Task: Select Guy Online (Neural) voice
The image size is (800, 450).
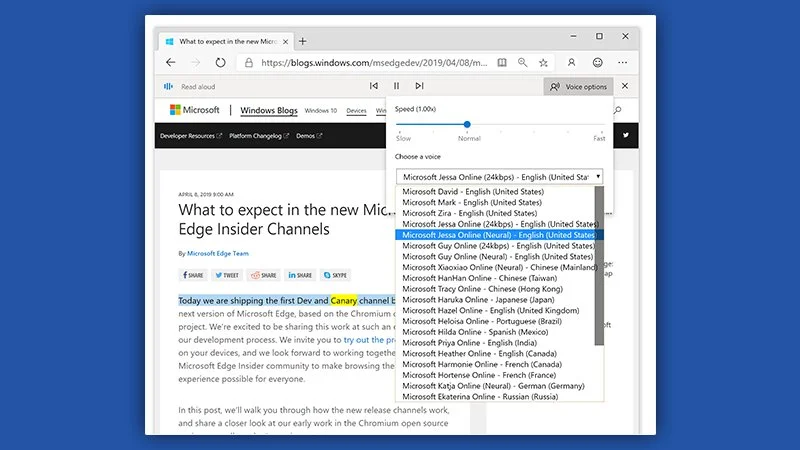Action: click(495, 257)
